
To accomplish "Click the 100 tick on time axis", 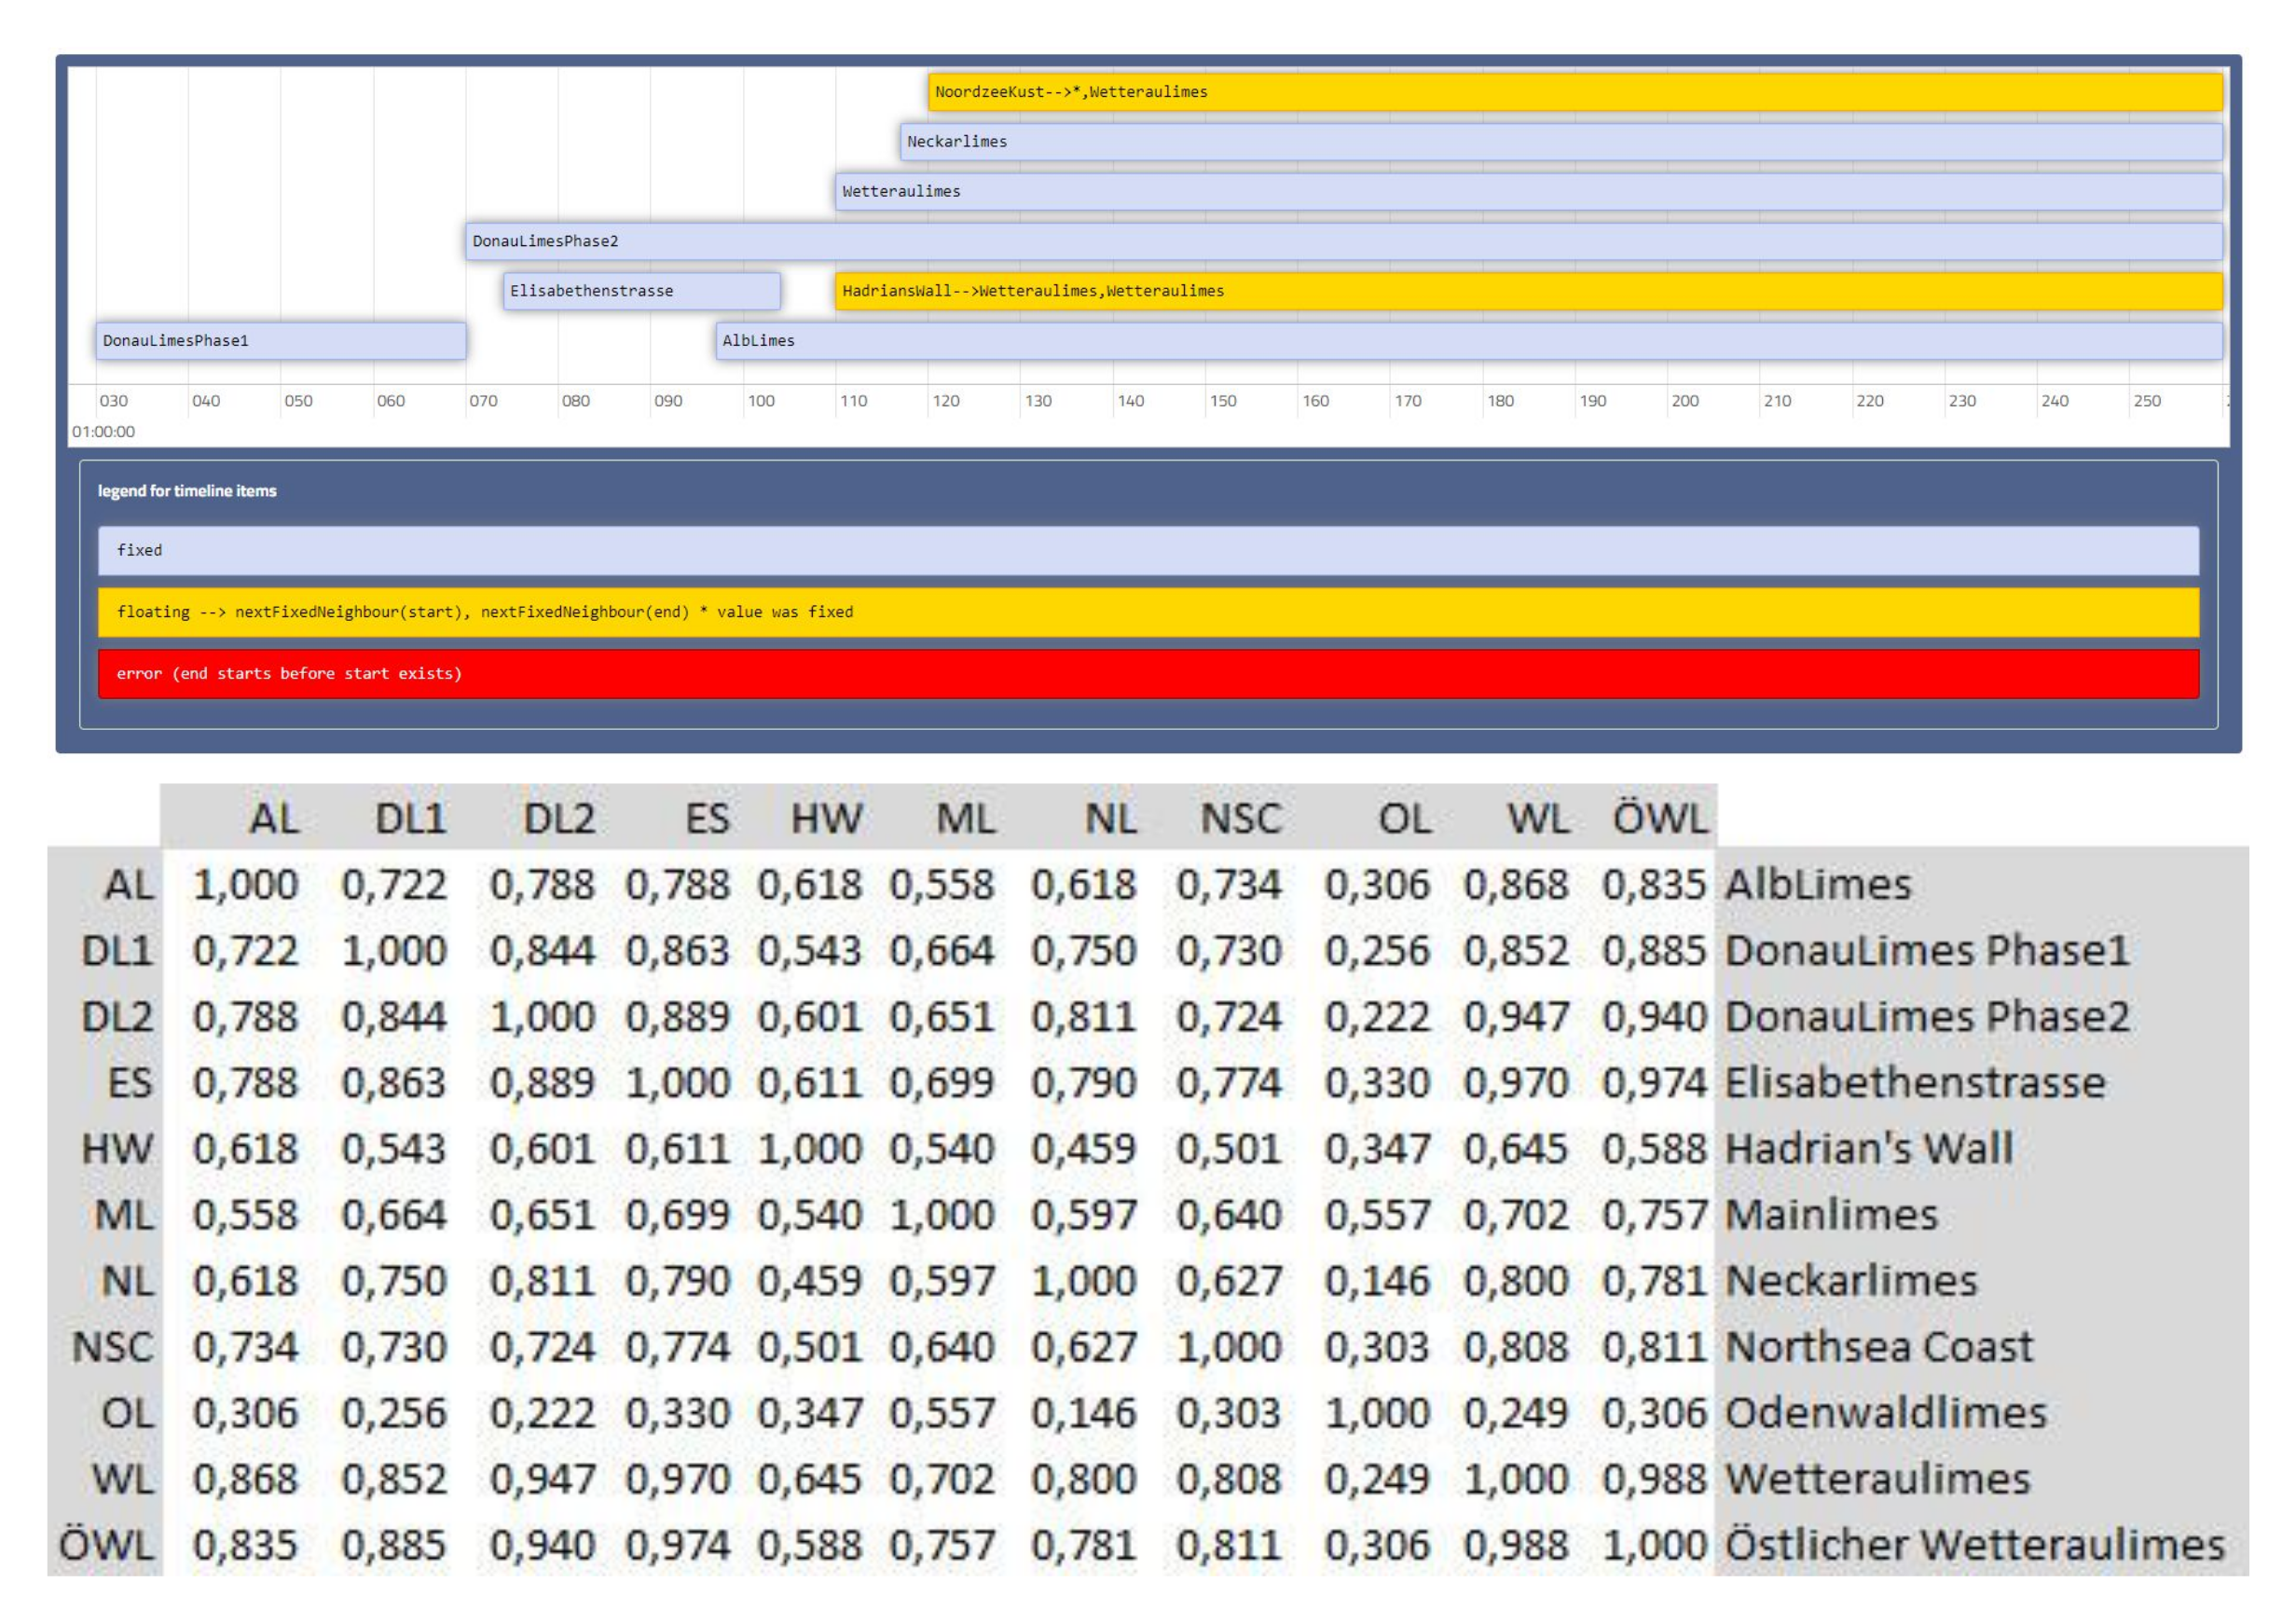I will [x=761, y=401].
